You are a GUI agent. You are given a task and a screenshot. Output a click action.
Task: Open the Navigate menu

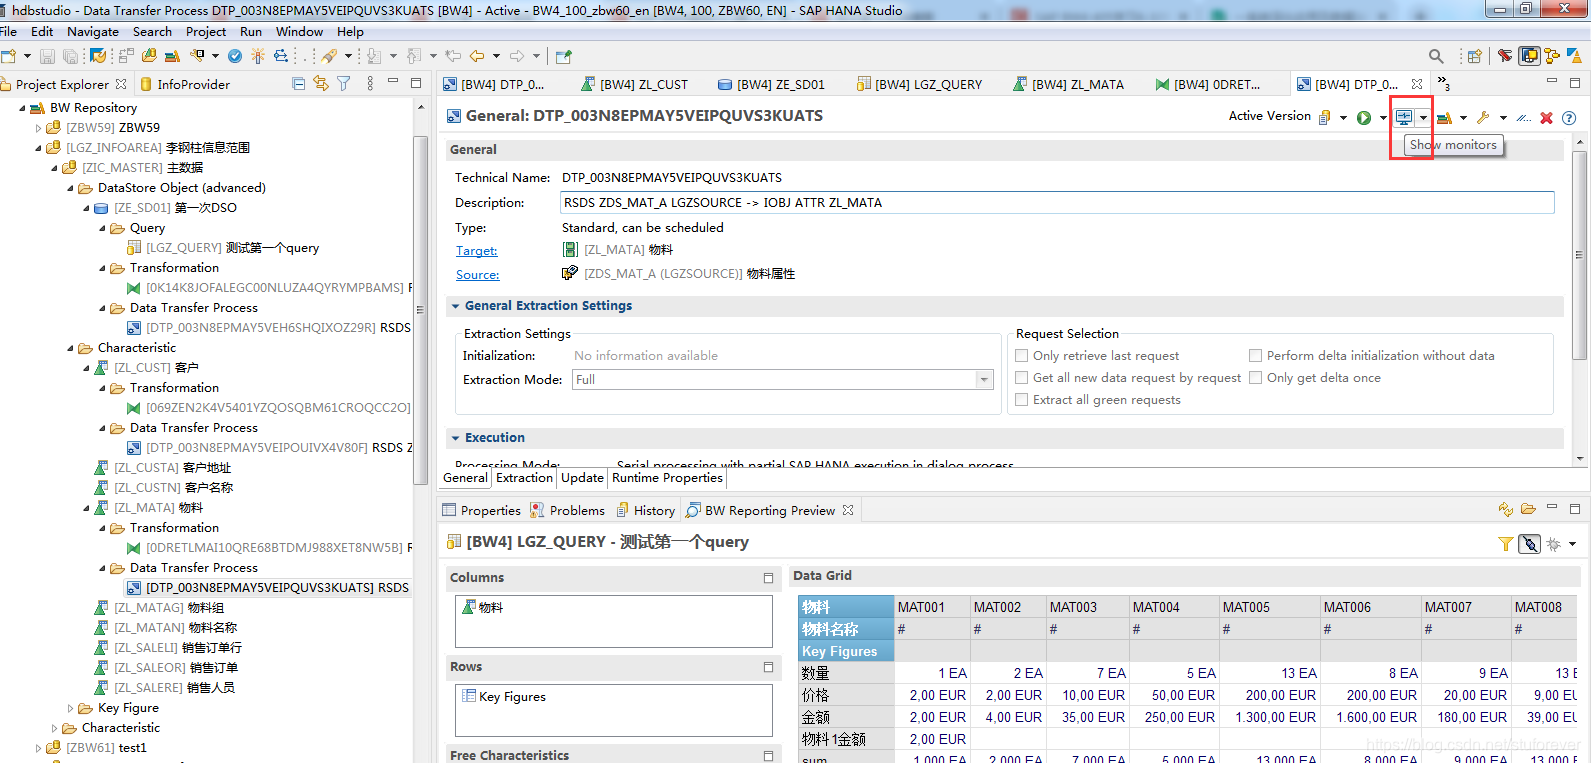pyautogui.click(x=93, y=32)
